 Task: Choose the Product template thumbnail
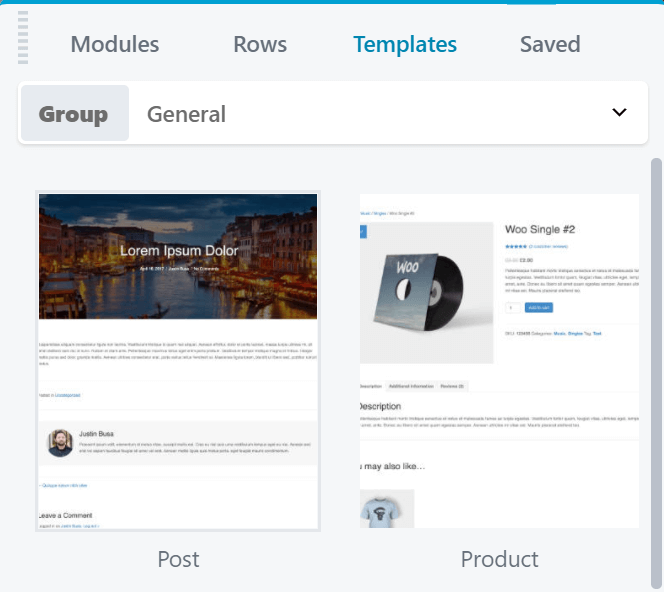(499, 361)
